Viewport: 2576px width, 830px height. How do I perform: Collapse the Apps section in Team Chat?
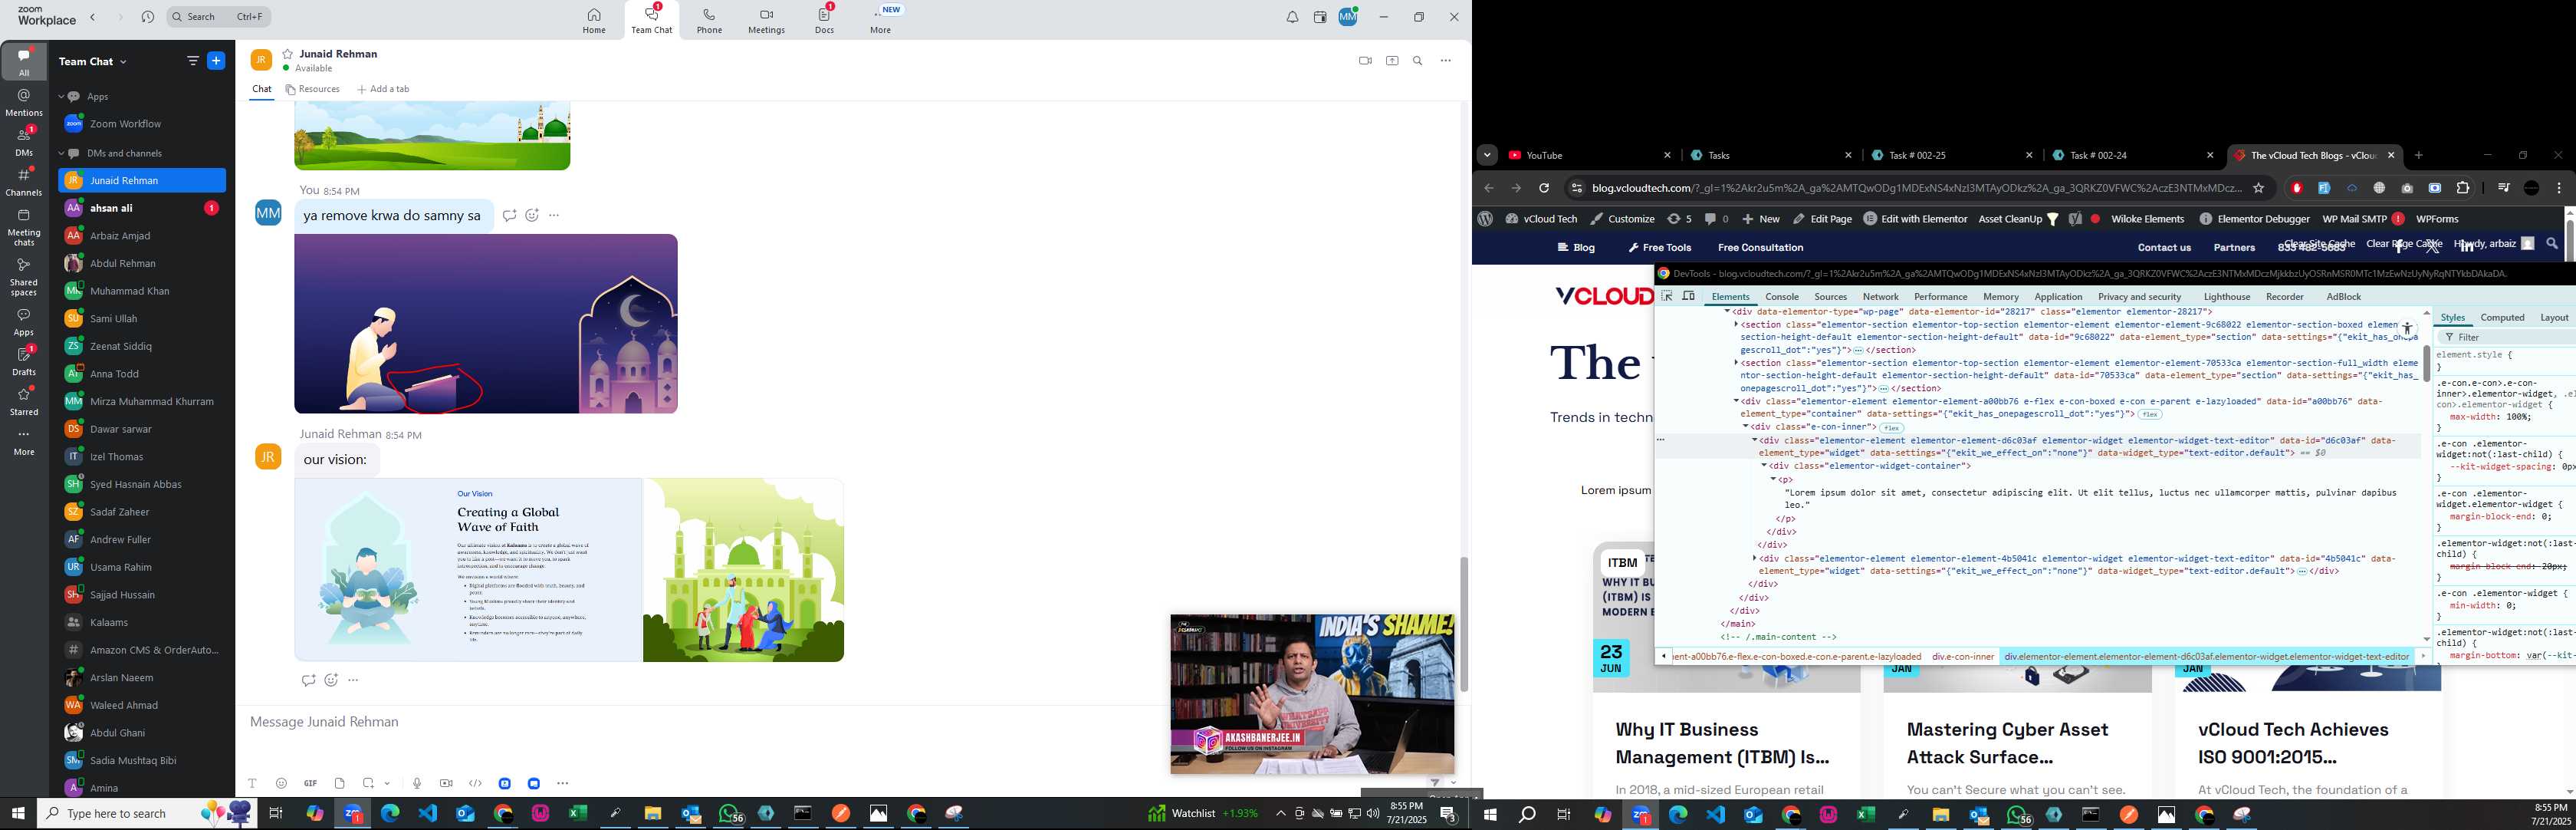point(61,97)
